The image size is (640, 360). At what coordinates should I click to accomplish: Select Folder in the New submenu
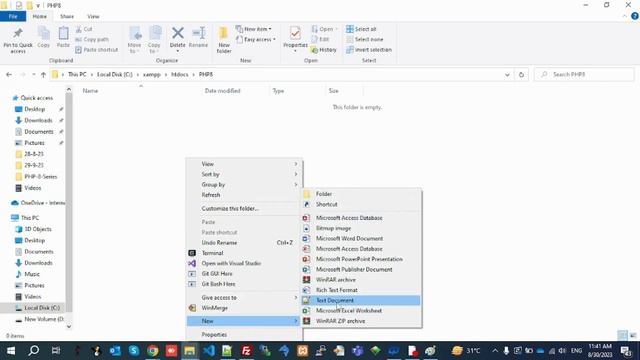point(361,194)
